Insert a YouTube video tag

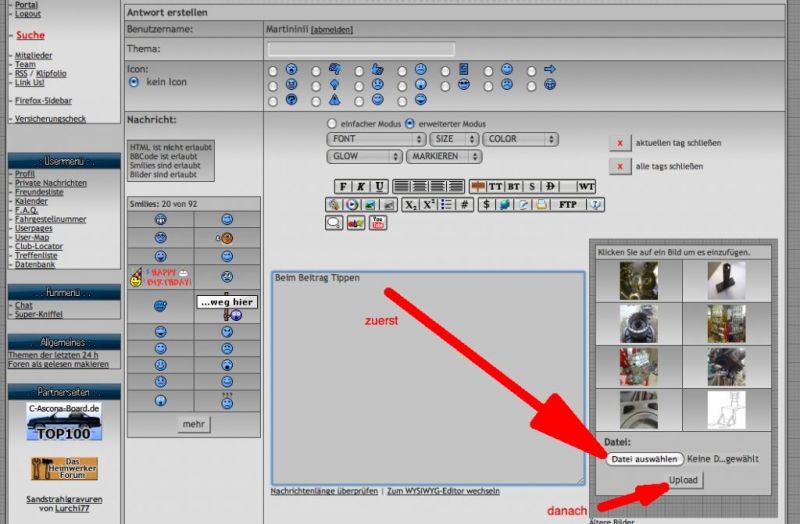point(378,223)
